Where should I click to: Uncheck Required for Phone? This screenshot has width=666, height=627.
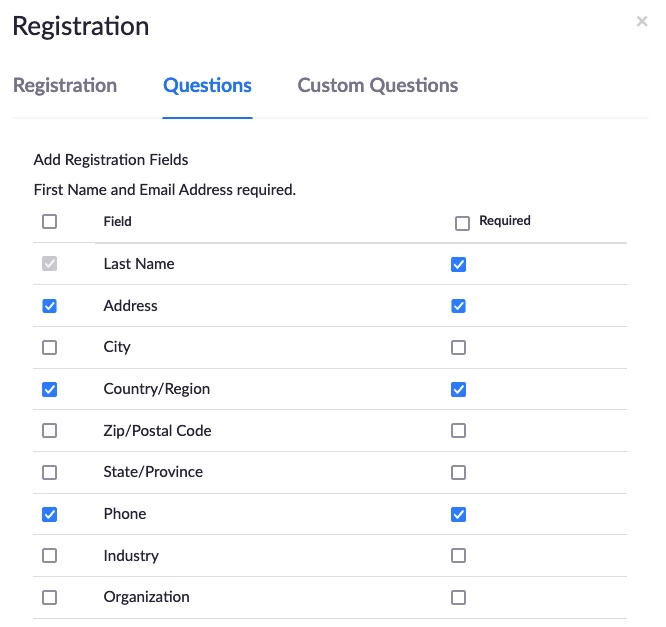459,514
